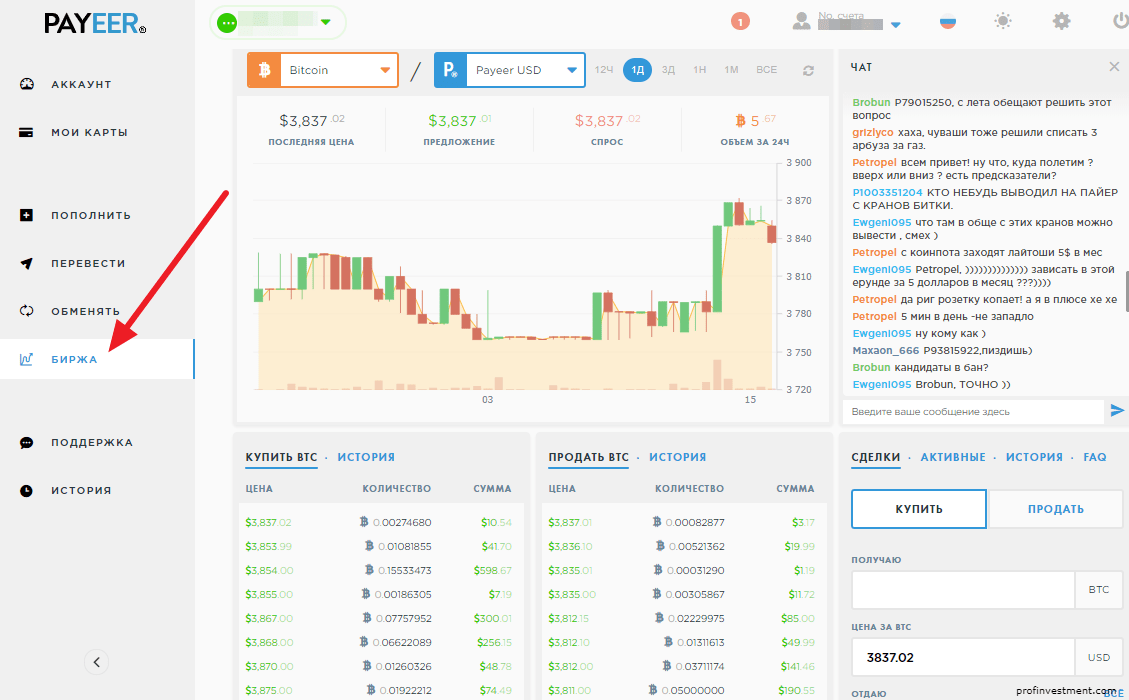Viewport: 1129px width, 700px height.
Task: Click the PAYEER logo
Action: [x=95, y=24]
